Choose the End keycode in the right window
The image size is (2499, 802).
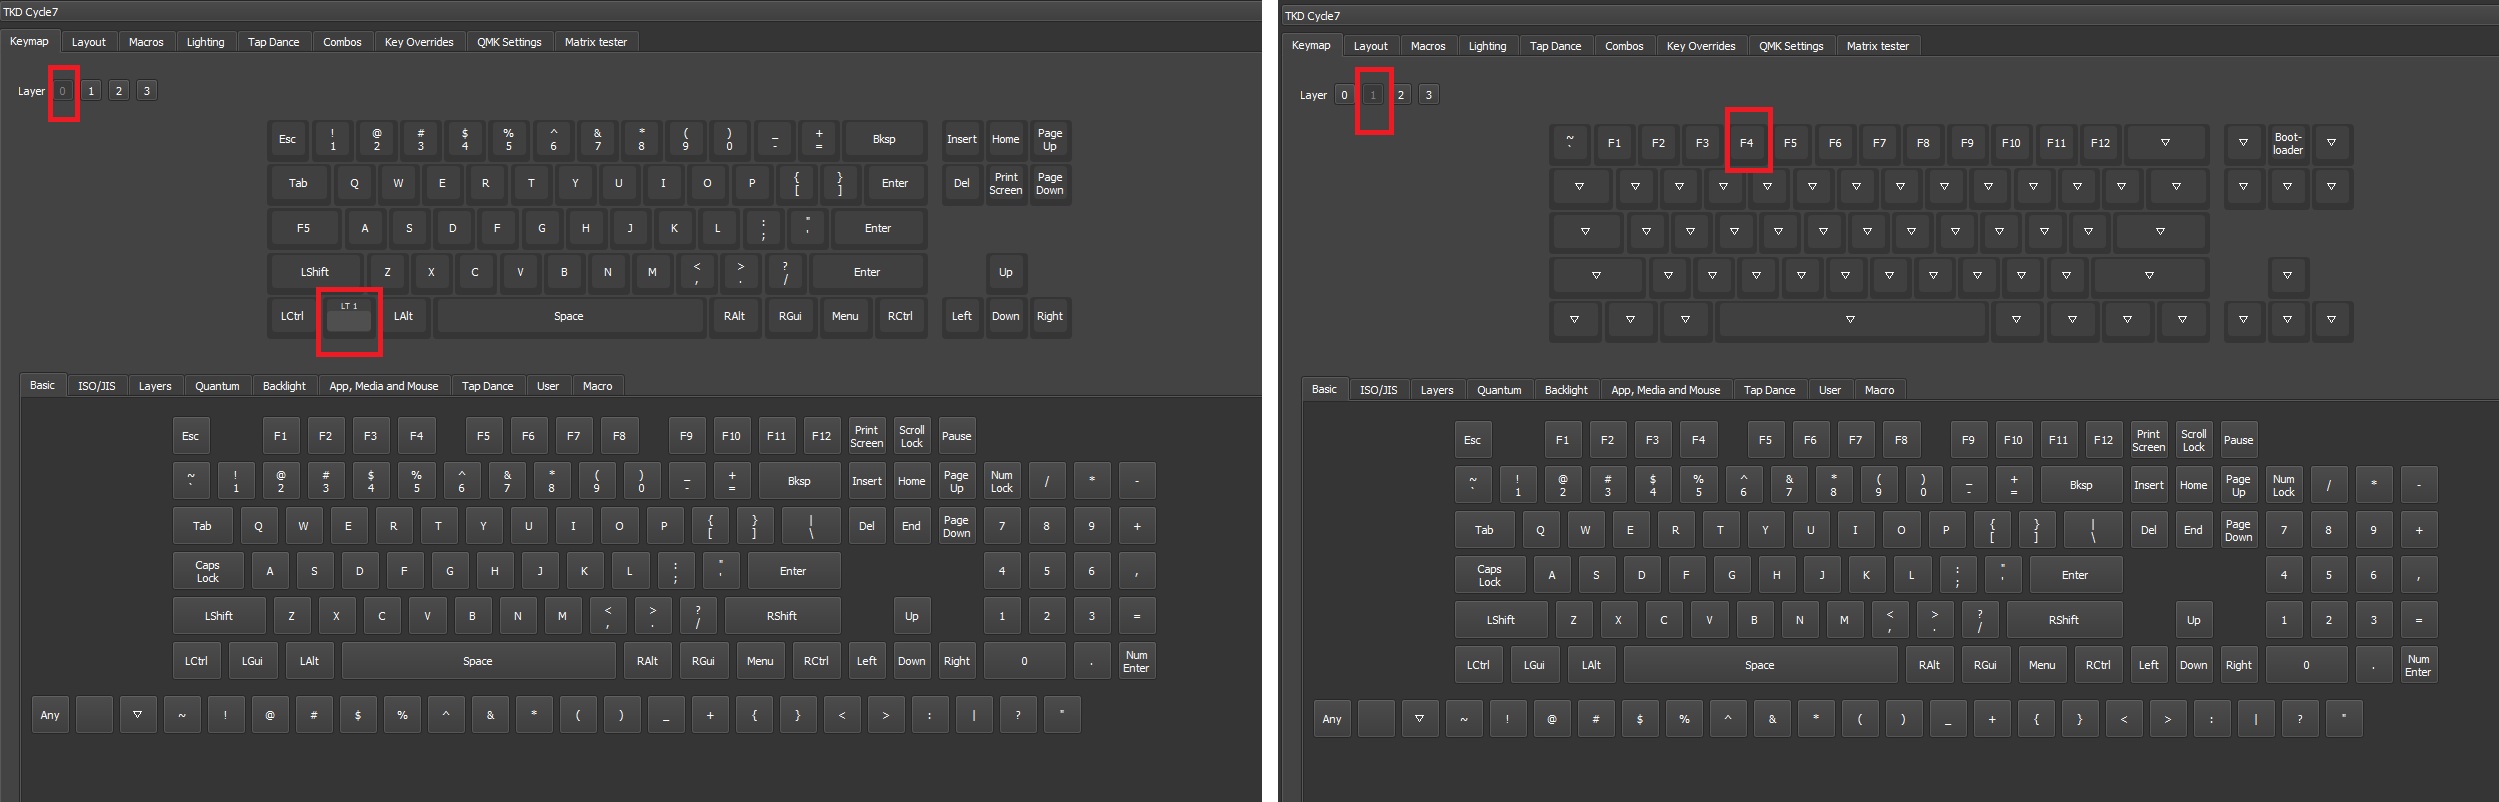click(x=2194, y=530)
